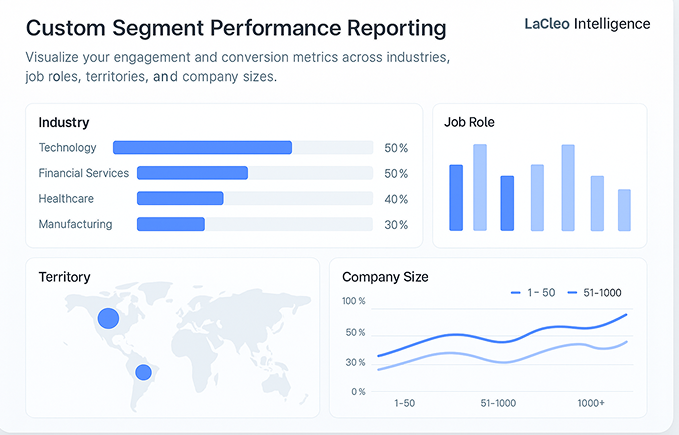Click the Manufacturing industry bar
Image resolution: width=679 pixels, height=435 pixels.
[171, 224]
